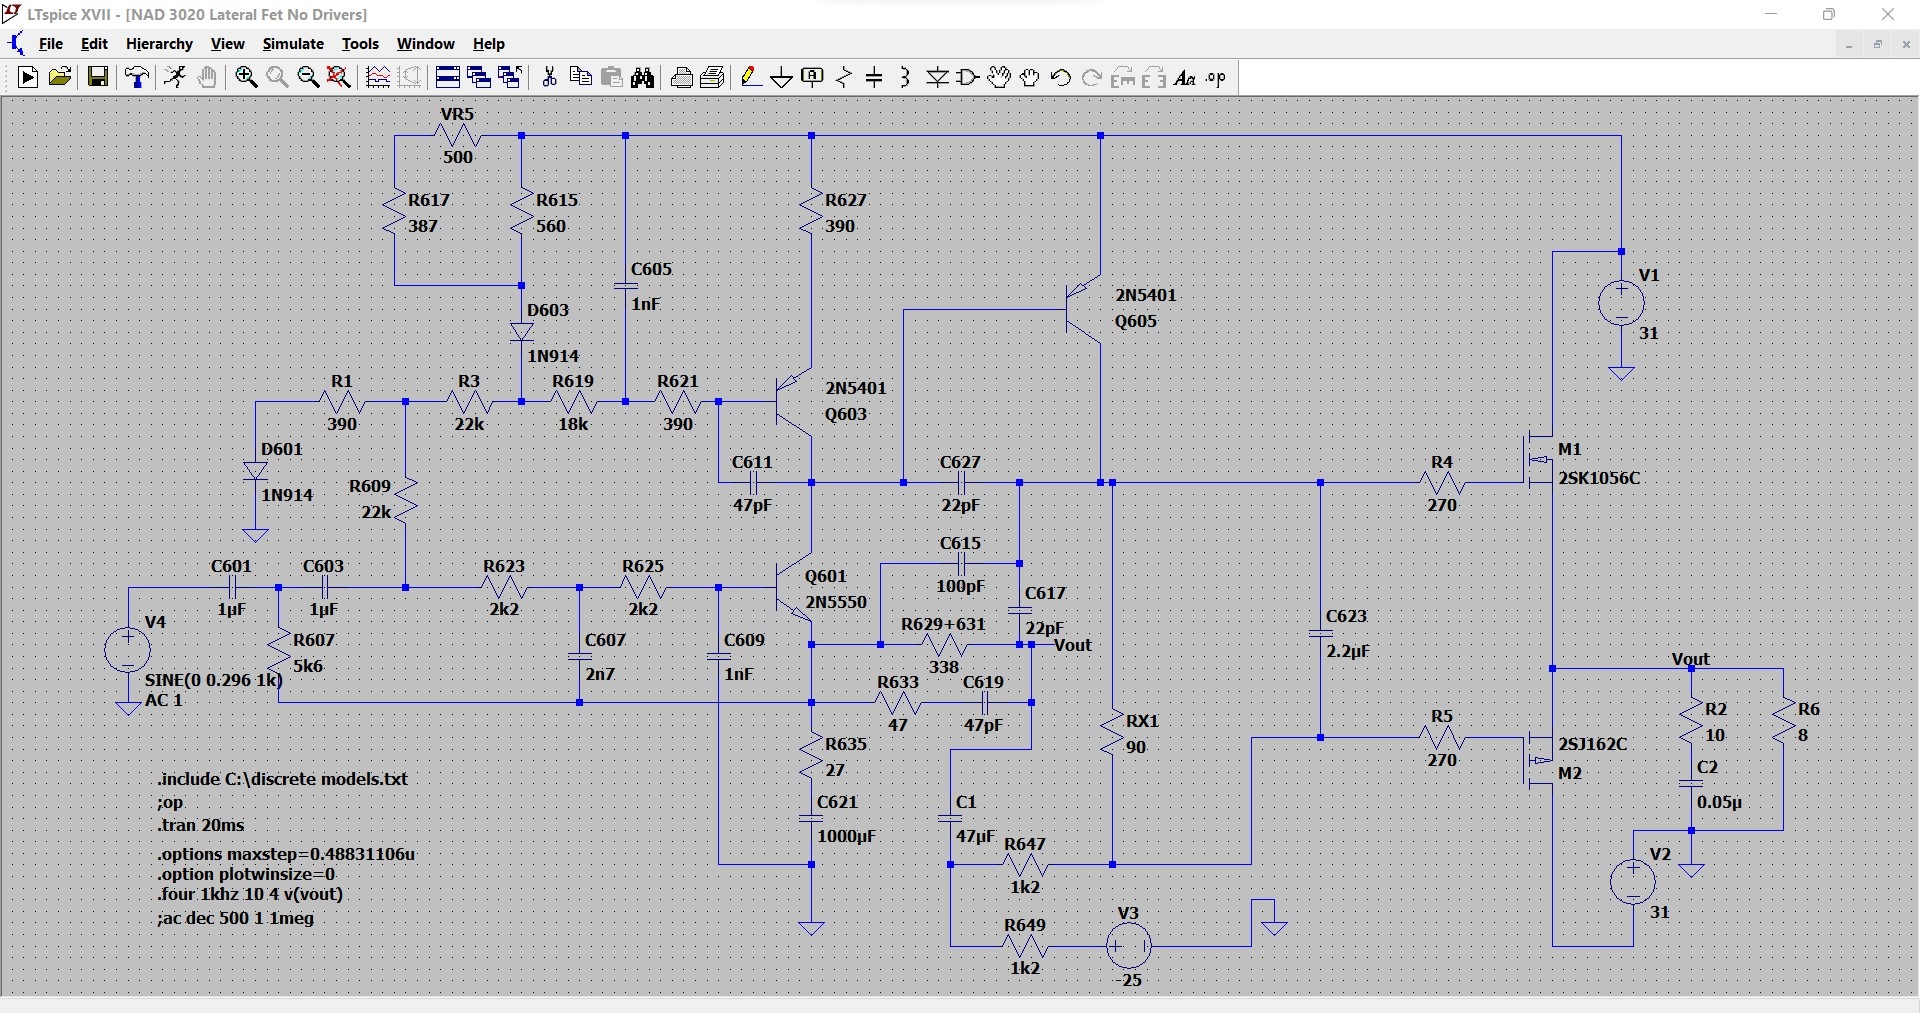Click the transistor label 'Q605'

click(1136, 321)
